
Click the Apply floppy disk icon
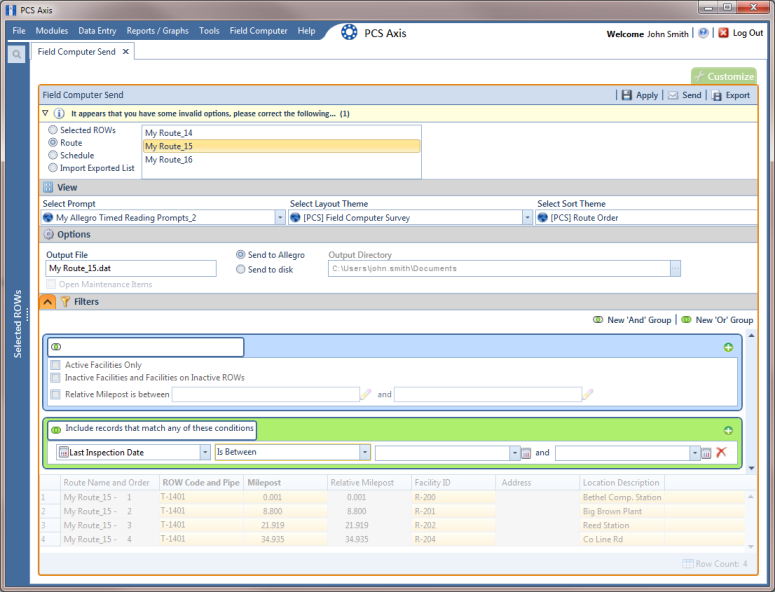[x=627, y=95]
